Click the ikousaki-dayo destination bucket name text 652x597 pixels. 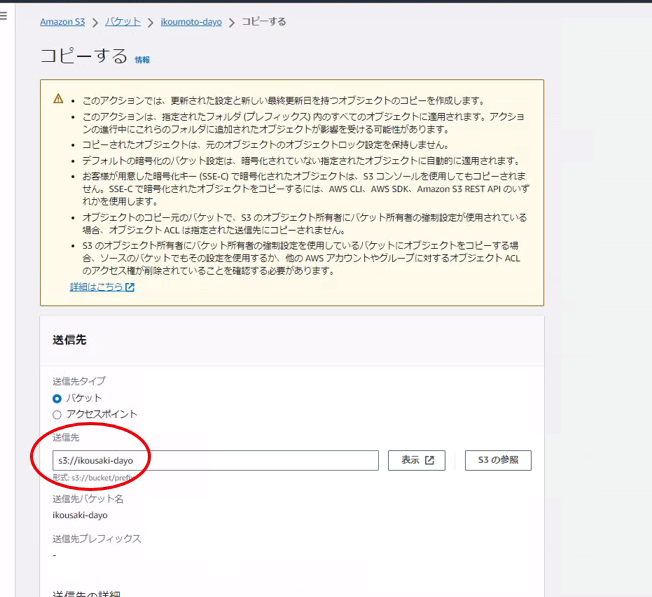[79, 515]
